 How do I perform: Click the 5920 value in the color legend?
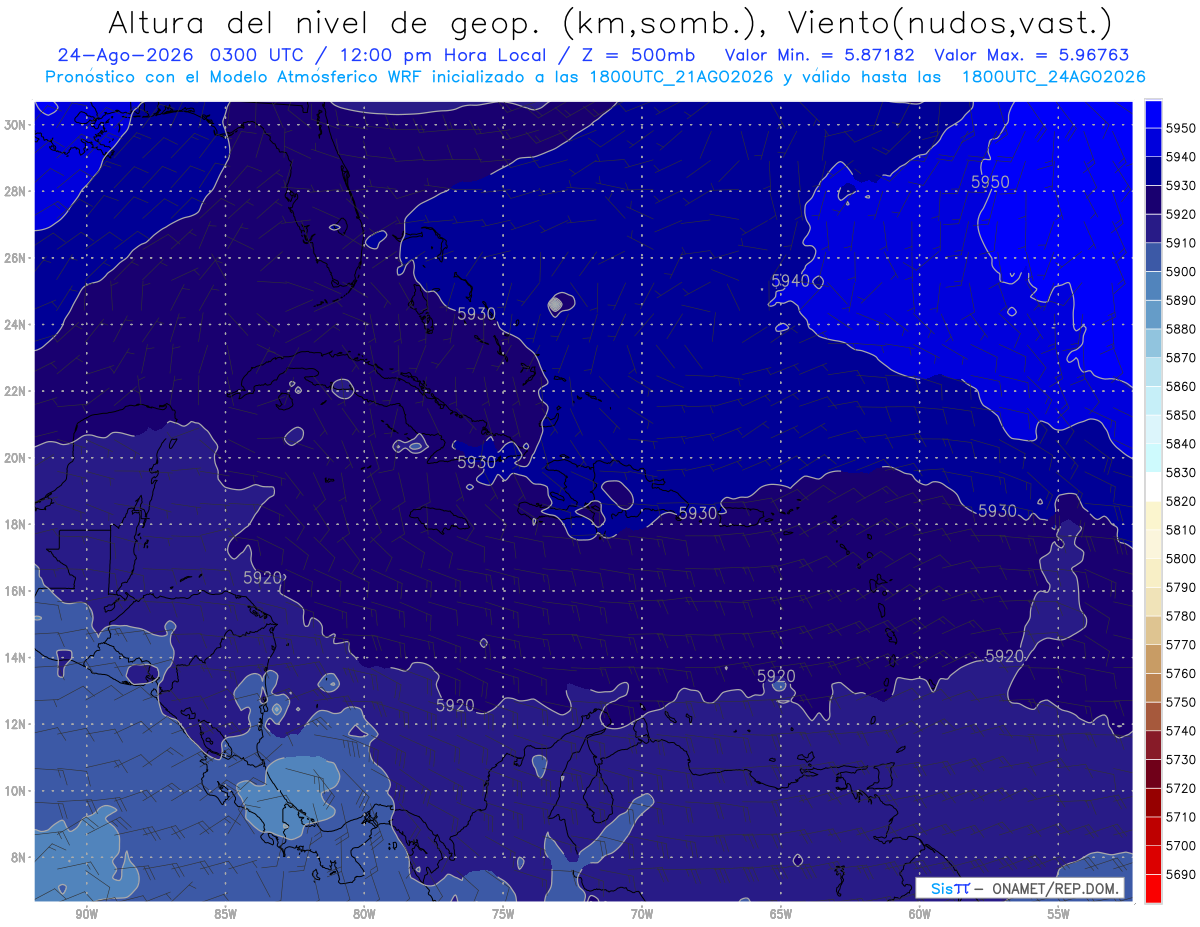[x=1180, y=214]
